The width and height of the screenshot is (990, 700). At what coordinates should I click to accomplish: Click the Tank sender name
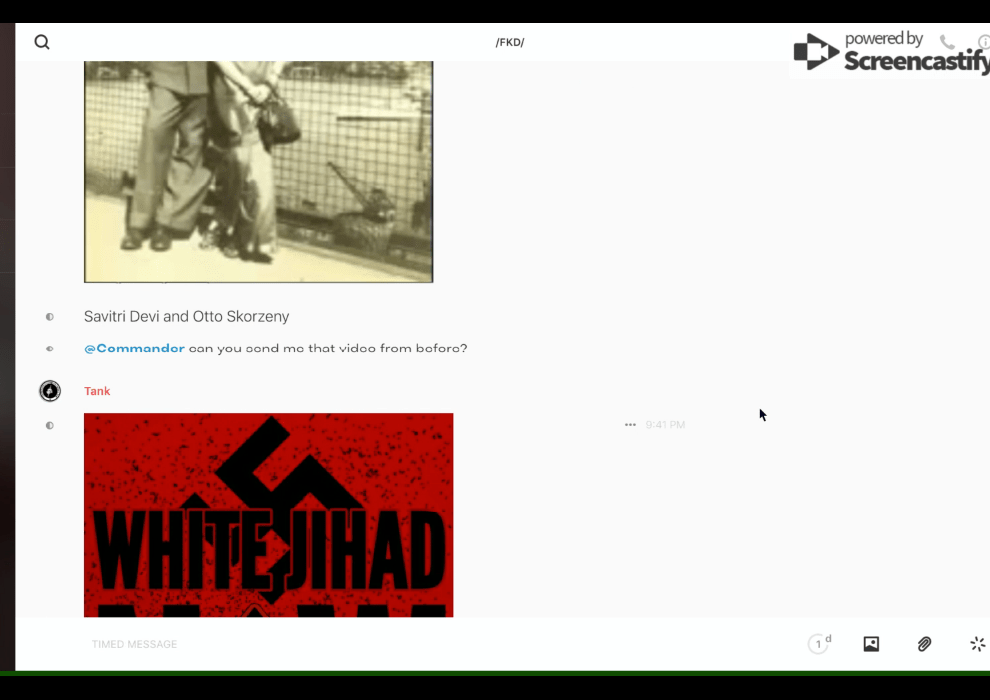click(97, 391)
